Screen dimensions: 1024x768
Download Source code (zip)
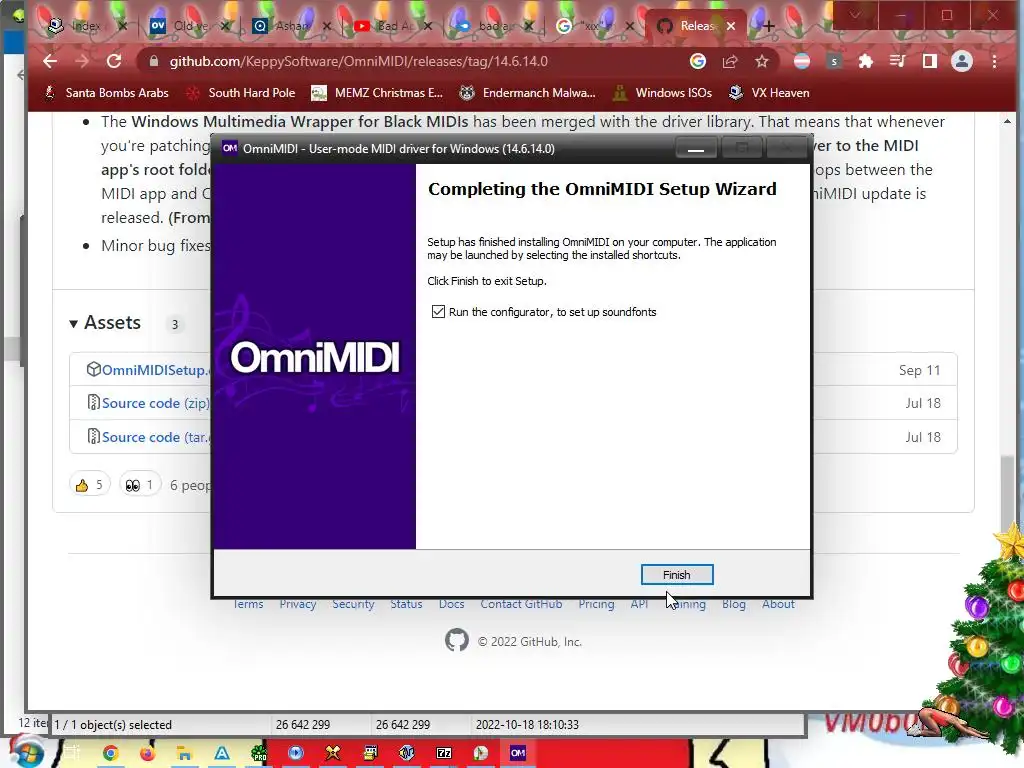point(155,404)
